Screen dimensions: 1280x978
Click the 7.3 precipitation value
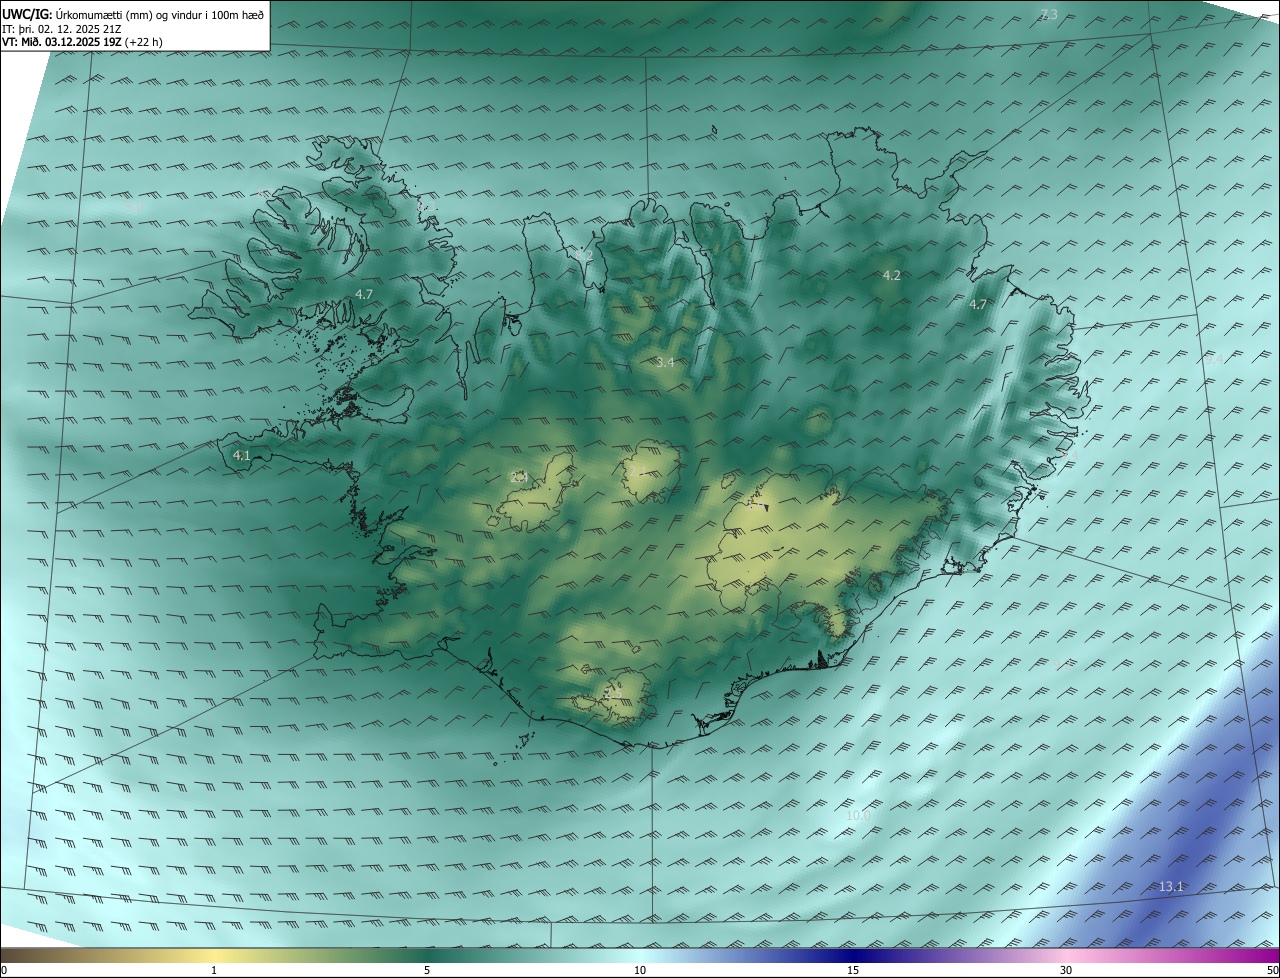coord(1048,14)
